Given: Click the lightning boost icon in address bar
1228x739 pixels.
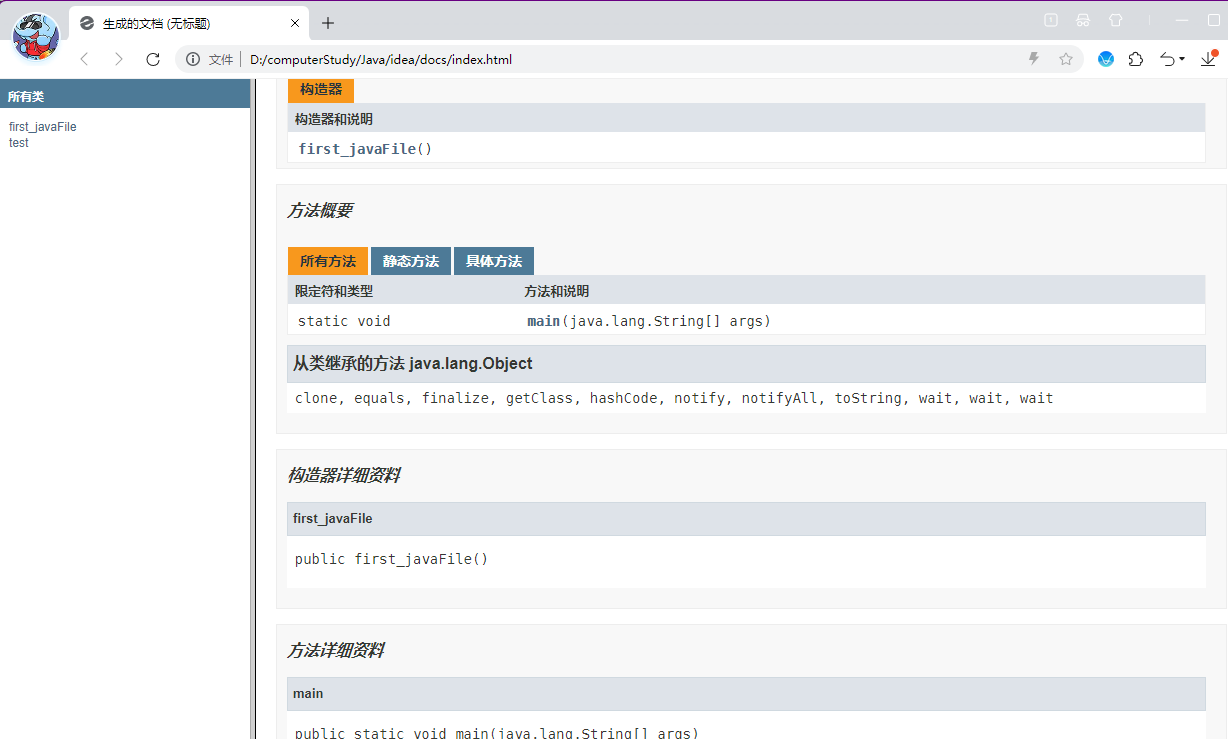Looking at the screenshot, I should [x=1033, y=59].
